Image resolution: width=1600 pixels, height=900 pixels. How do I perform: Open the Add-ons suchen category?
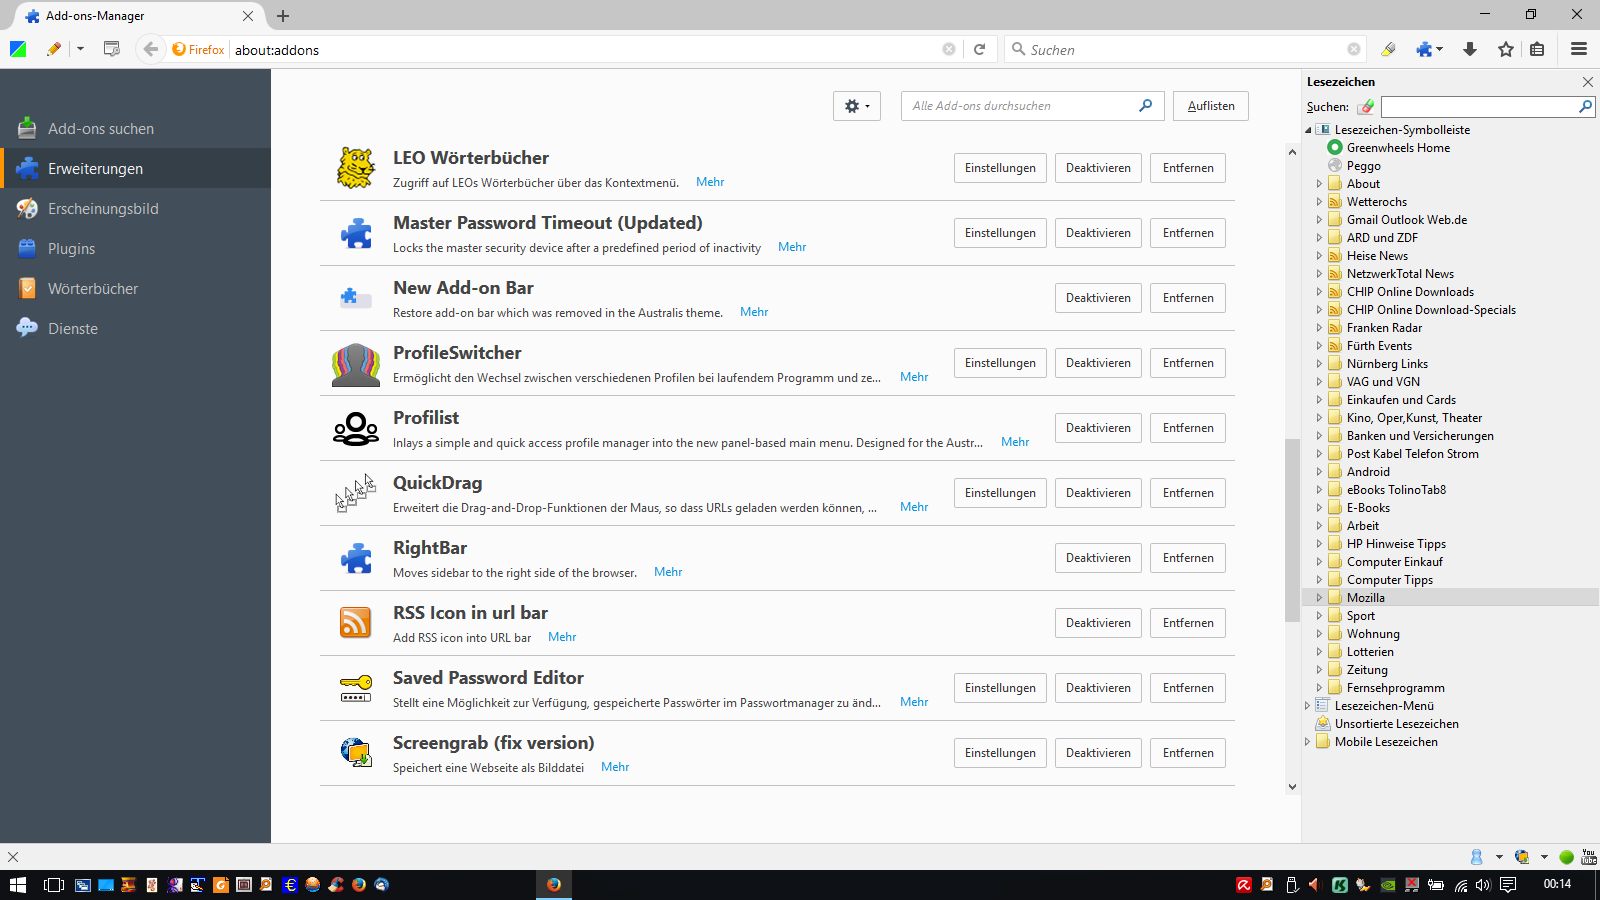[135, 128]
